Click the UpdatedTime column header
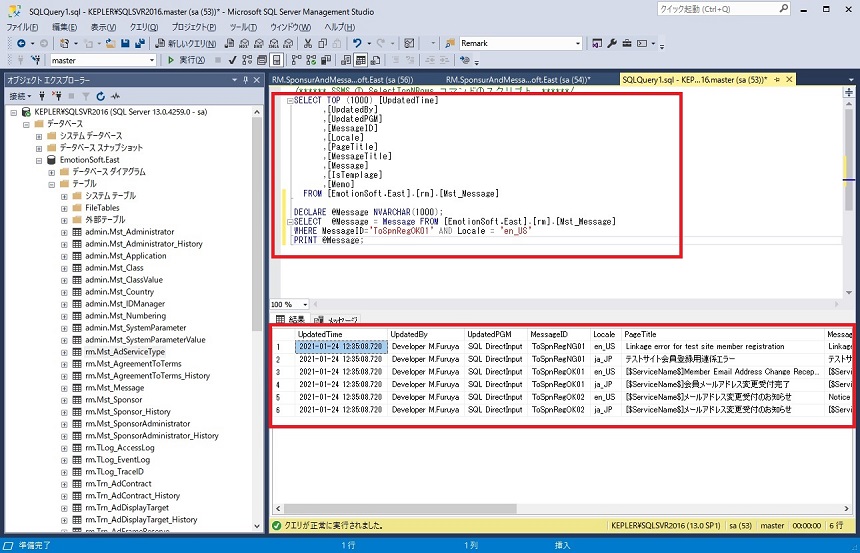The width and height of the screenshot is (860, 553). (x=341, y=334)
